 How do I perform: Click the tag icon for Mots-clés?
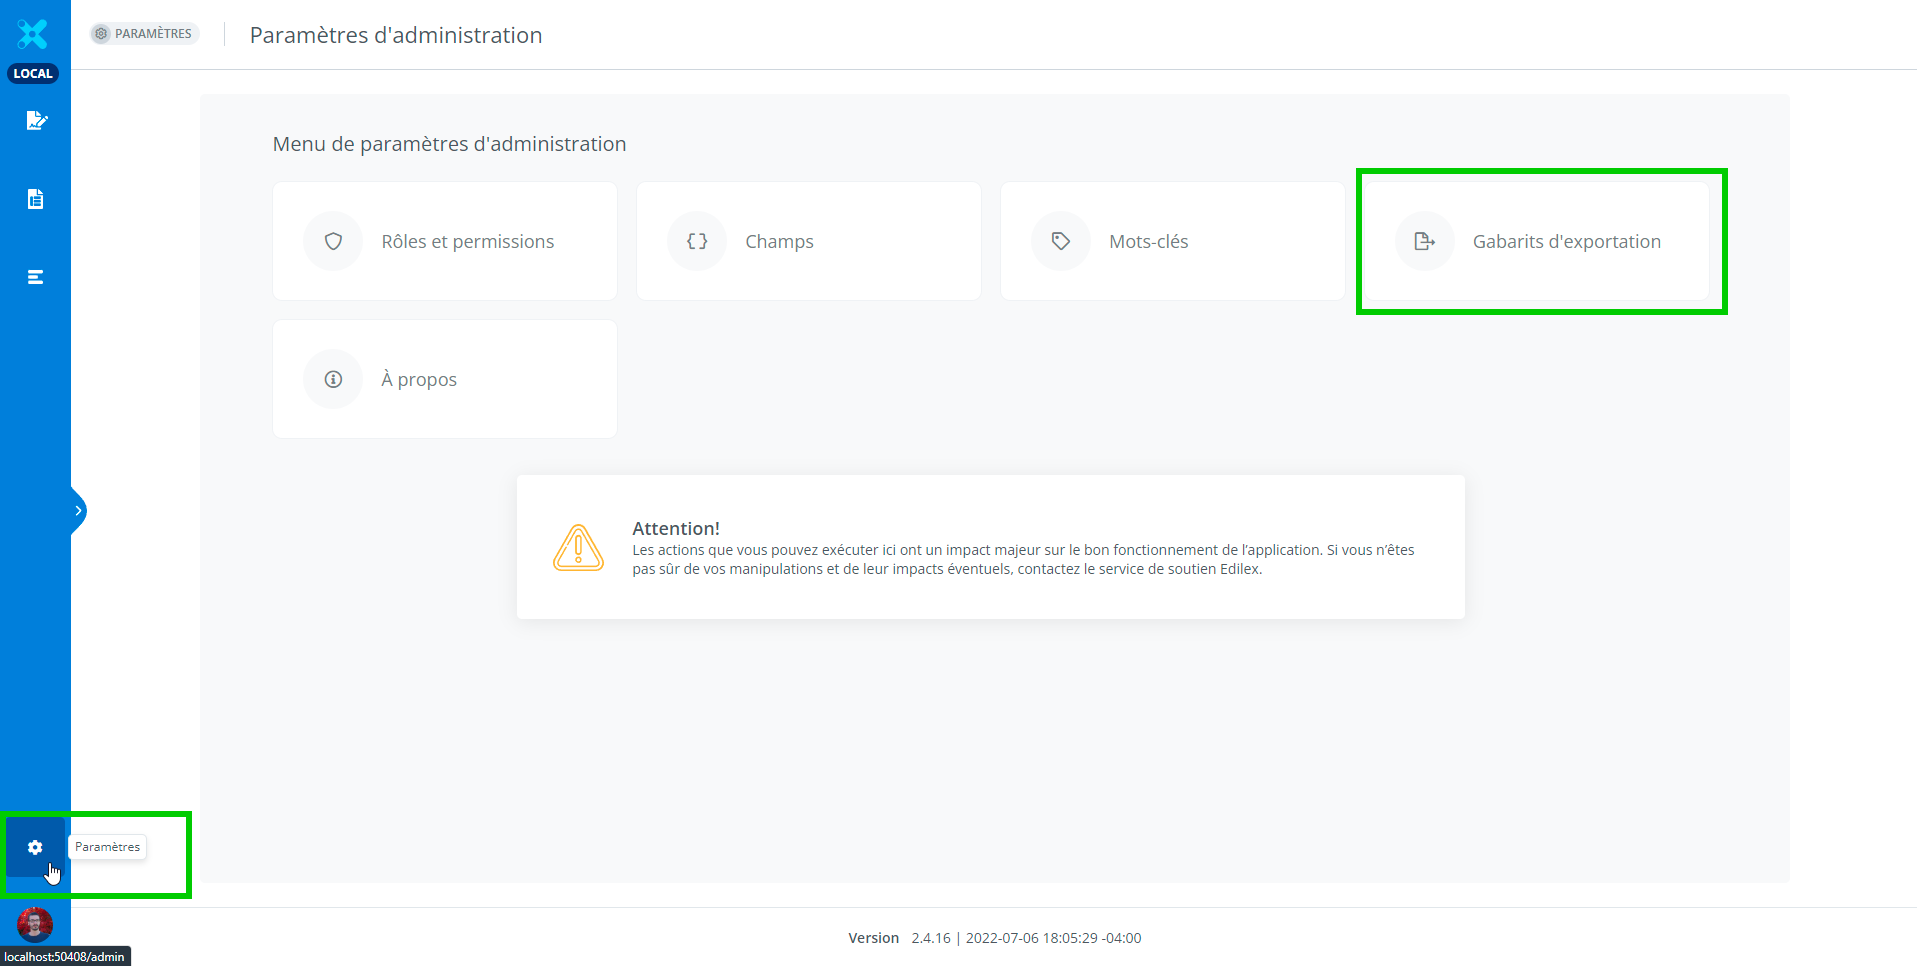(1061, 241)
